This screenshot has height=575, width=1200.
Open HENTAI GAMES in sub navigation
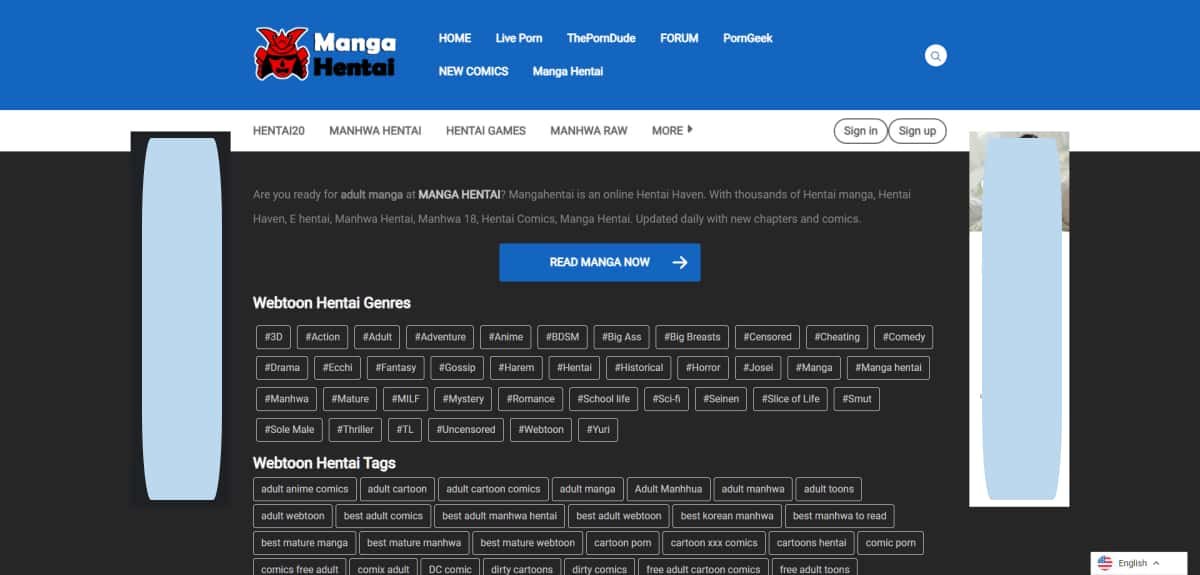pos(486,130)
